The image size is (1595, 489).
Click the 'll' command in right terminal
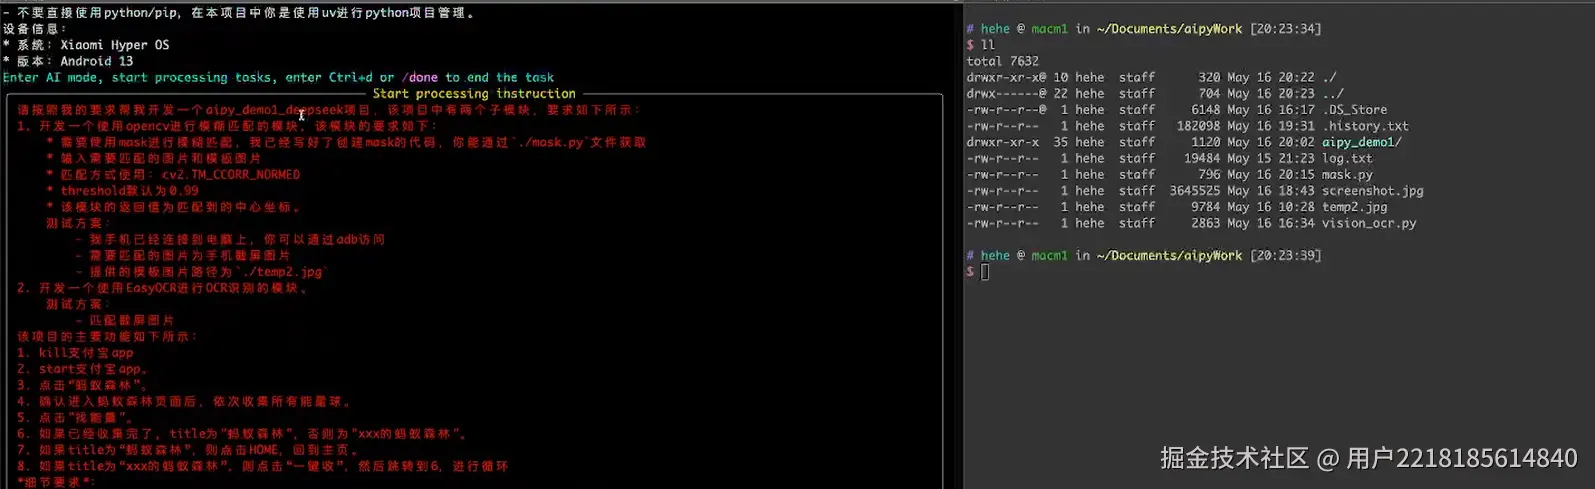(988, 45)
